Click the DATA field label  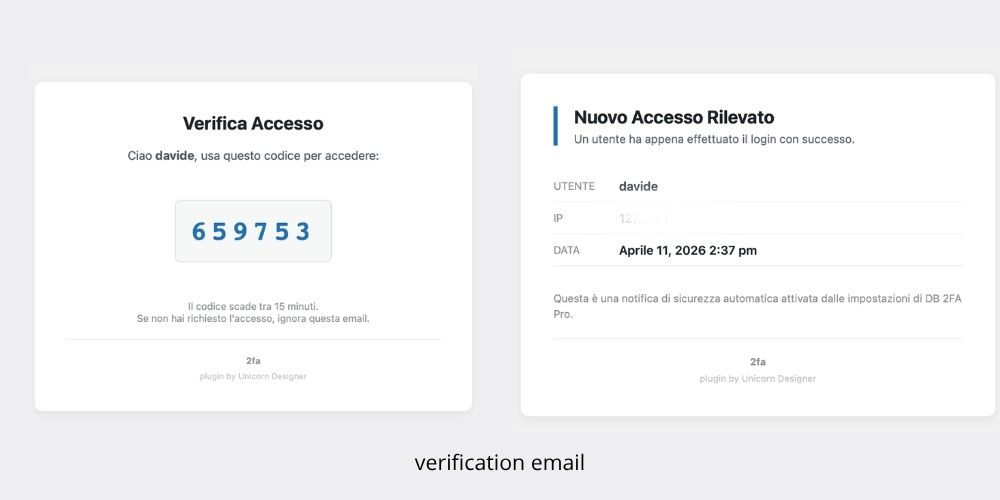(x=566, y=251)
